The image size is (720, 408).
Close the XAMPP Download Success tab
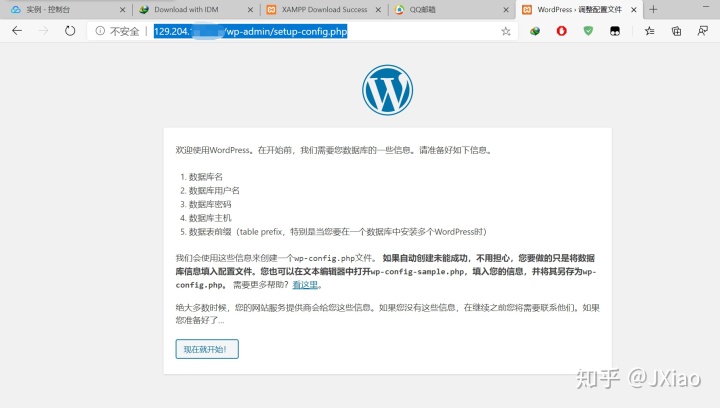[x=378, y=9]
